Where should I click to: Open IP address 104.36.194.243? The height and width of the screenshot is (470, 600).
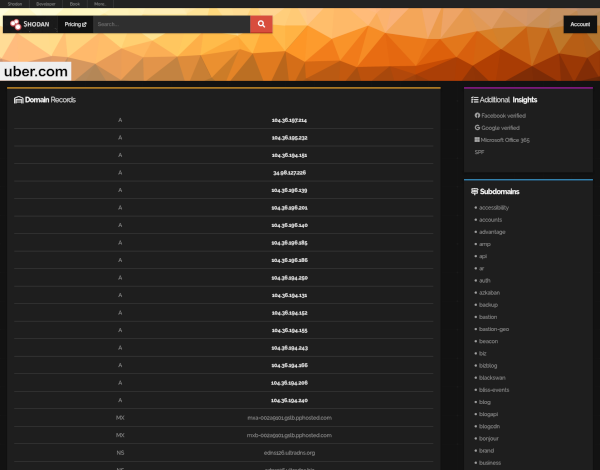coord(289,348)
